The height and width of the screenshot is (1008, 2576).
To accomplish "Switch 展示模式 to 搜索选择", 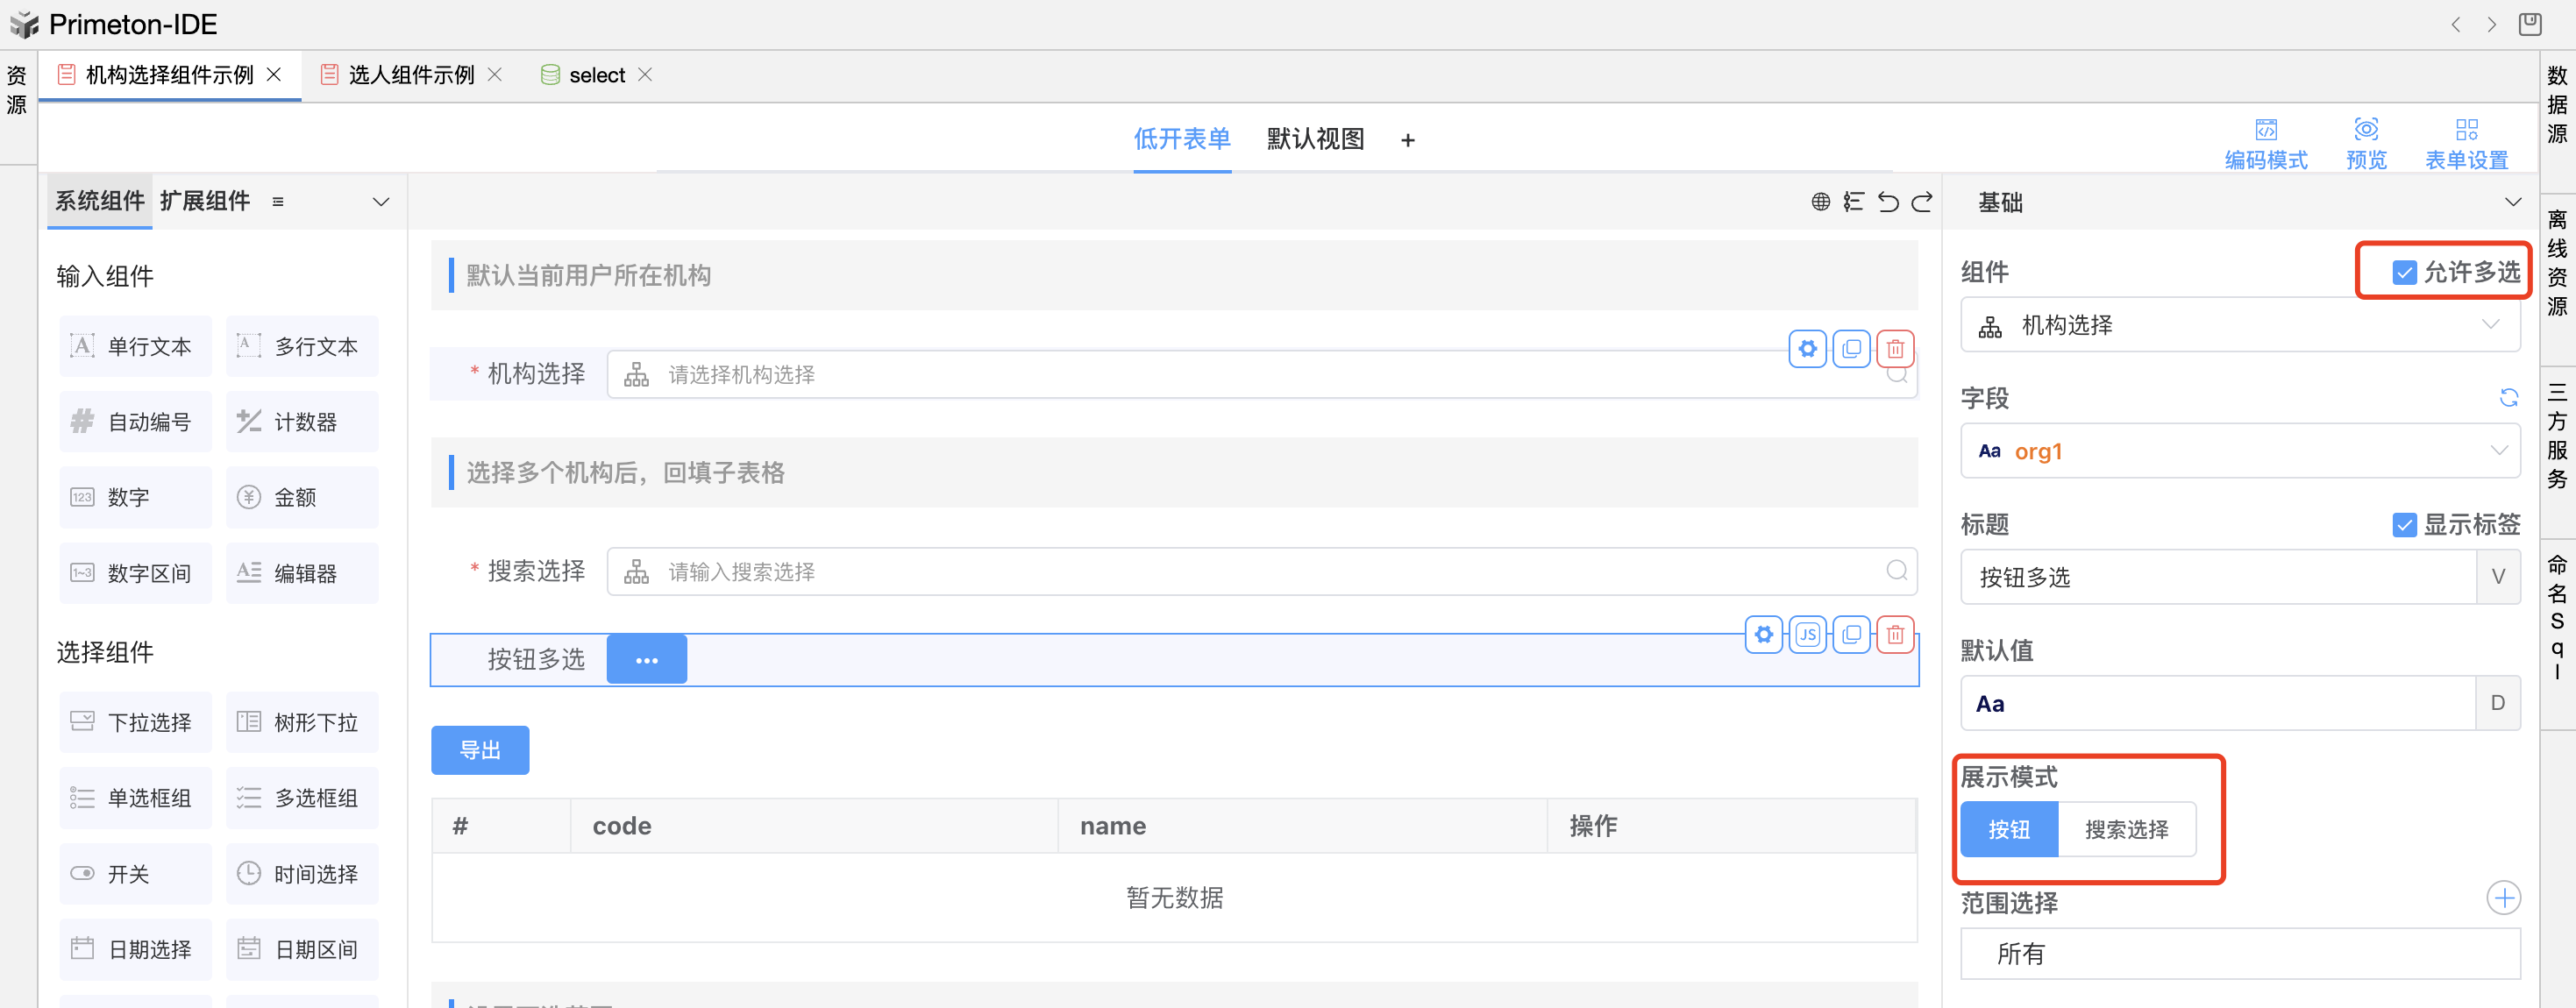I will click(x=2126, y=829).
